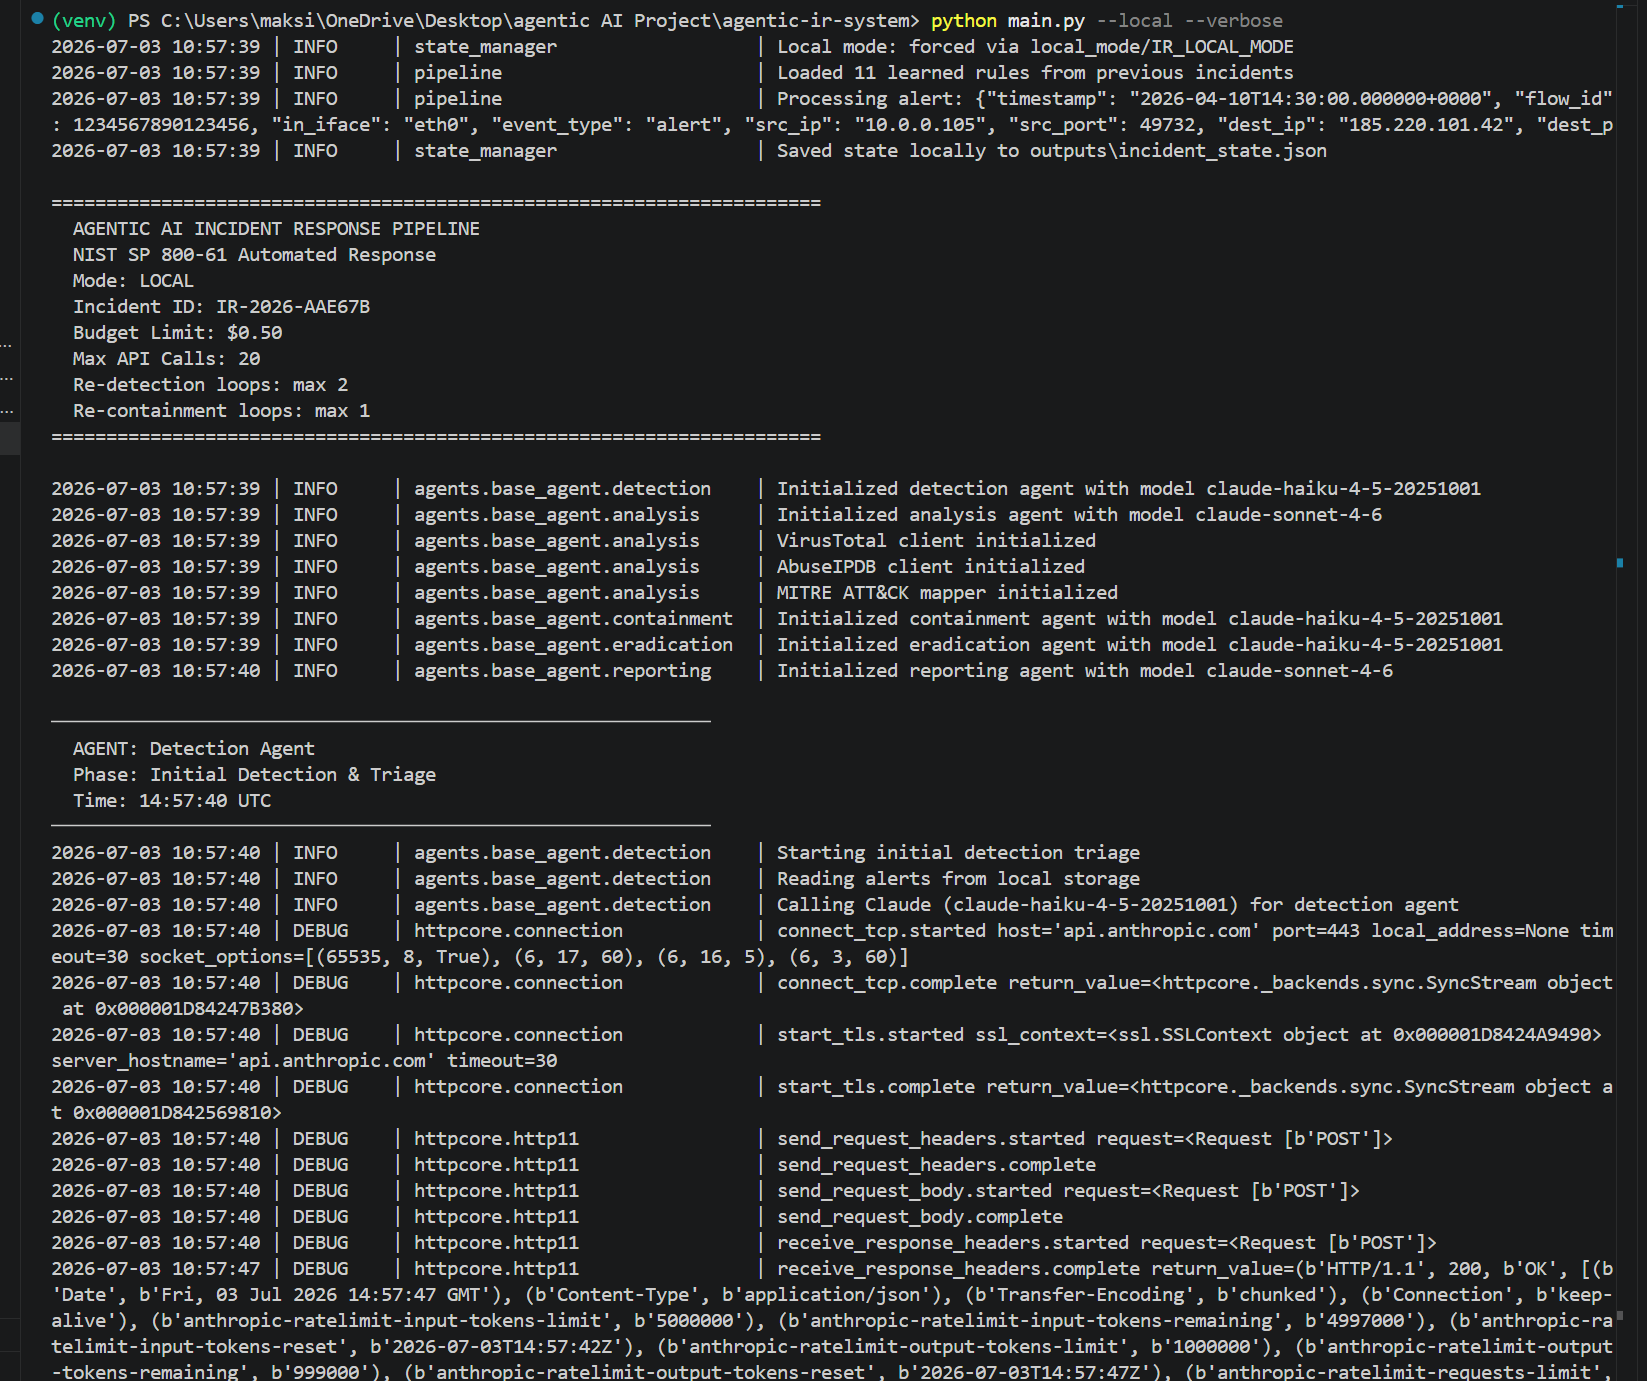Image resolution: width=1647 pixels, height=1381 pixels.
Task: Click the 'MITRE ATT&CK mapper initialized' message
Action: click(x=947, y=593)
